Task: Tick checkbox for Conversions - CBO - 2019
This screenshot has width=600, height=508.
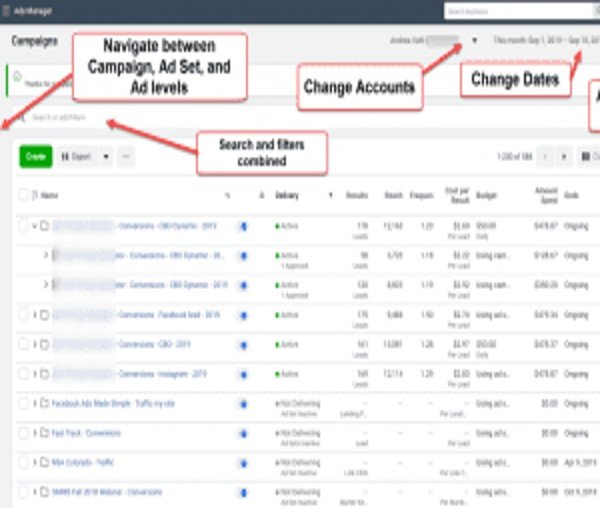Action: click(x=23, y=344)
